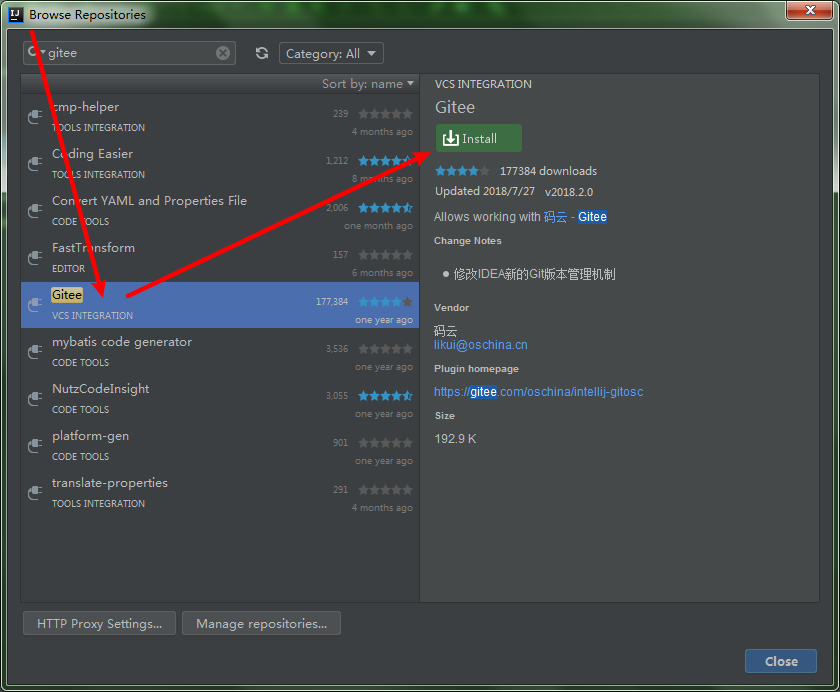Select the Gitee plugin row

coord(220,305)
